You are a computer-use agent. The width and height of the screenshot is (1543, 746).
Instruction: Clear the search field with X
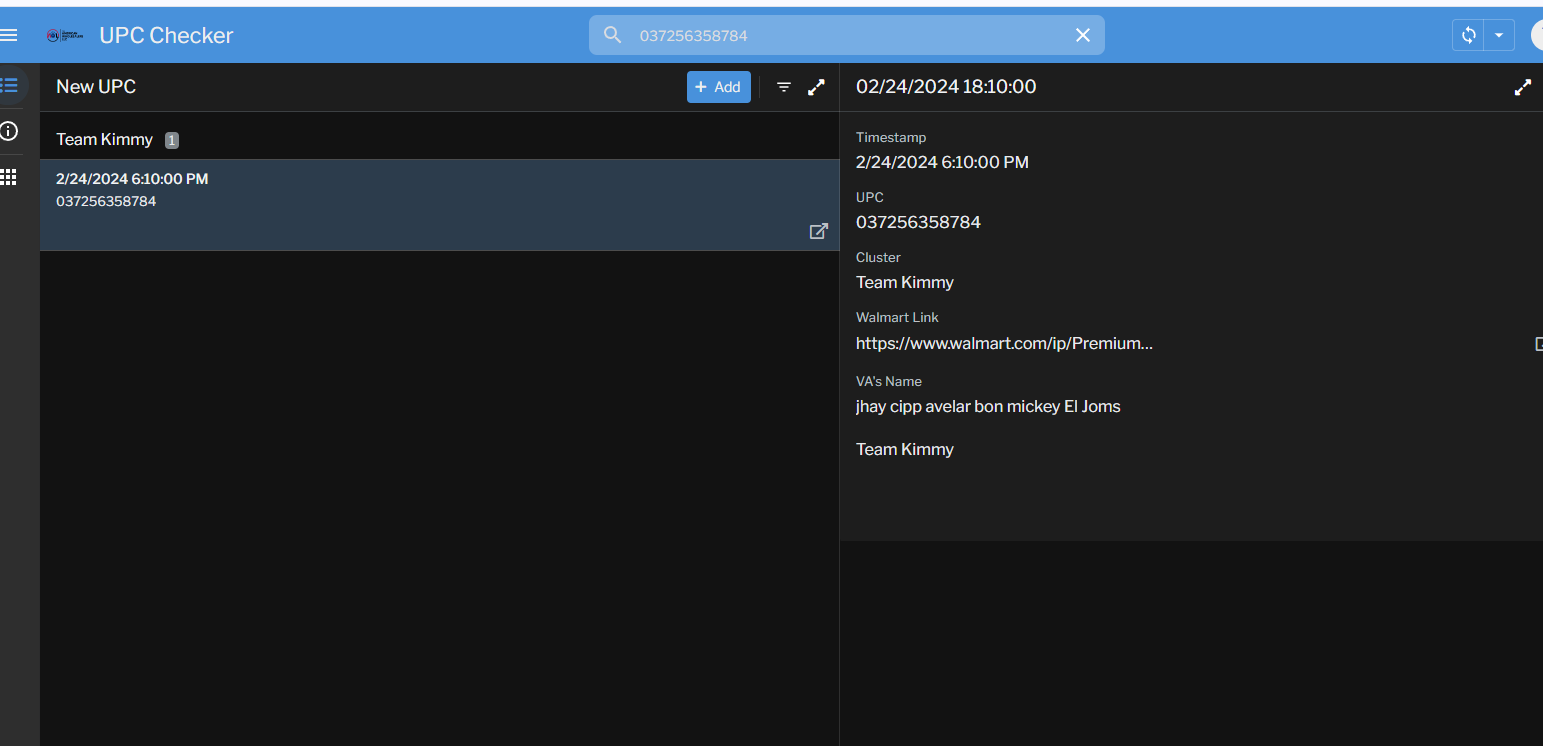click(x=1082, y=35)
